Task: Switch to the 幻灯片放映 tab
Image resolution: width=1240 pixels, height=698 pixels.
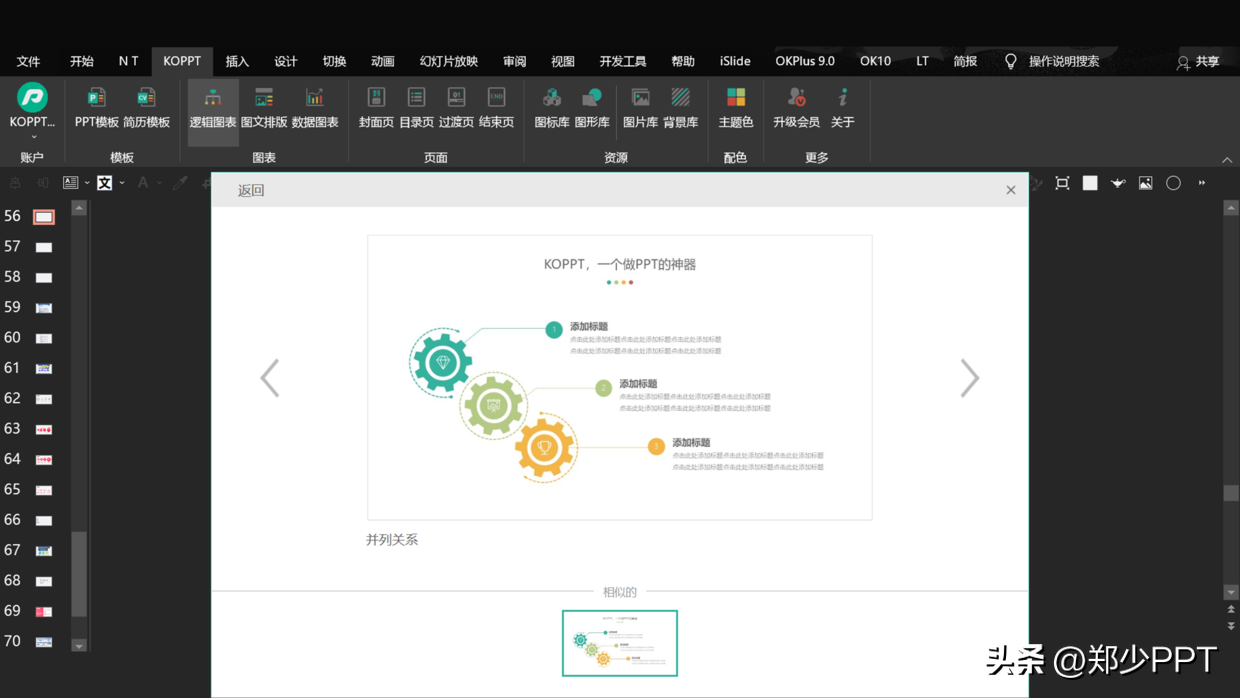Action: point(449,61)
